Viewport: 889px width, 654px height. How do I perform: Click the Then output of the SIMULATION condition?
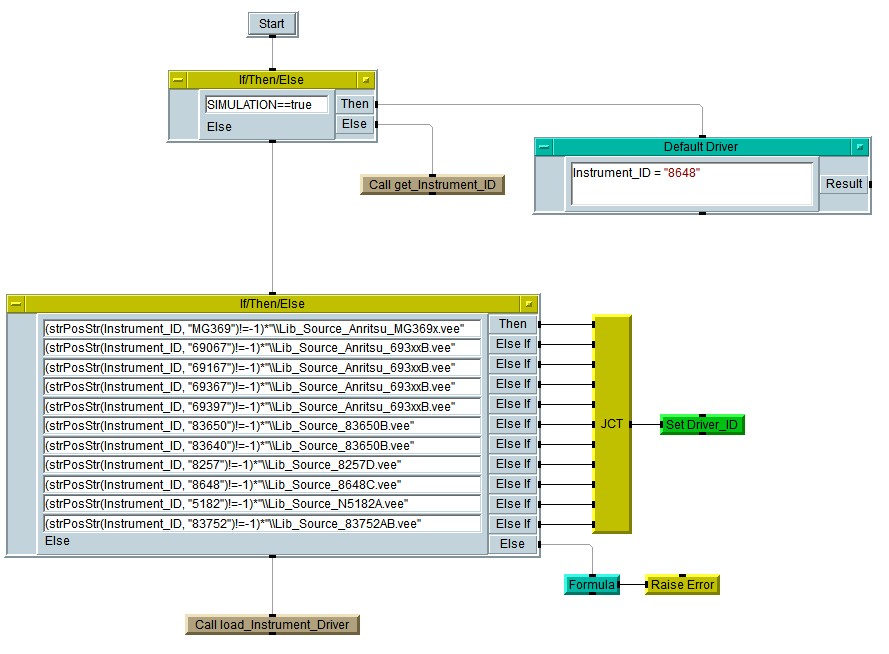354,104
